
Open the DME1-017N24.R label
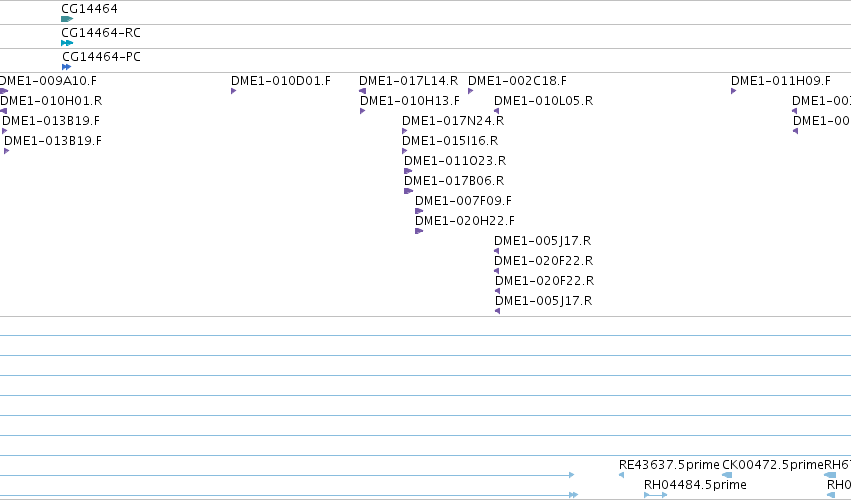[453, 121]
